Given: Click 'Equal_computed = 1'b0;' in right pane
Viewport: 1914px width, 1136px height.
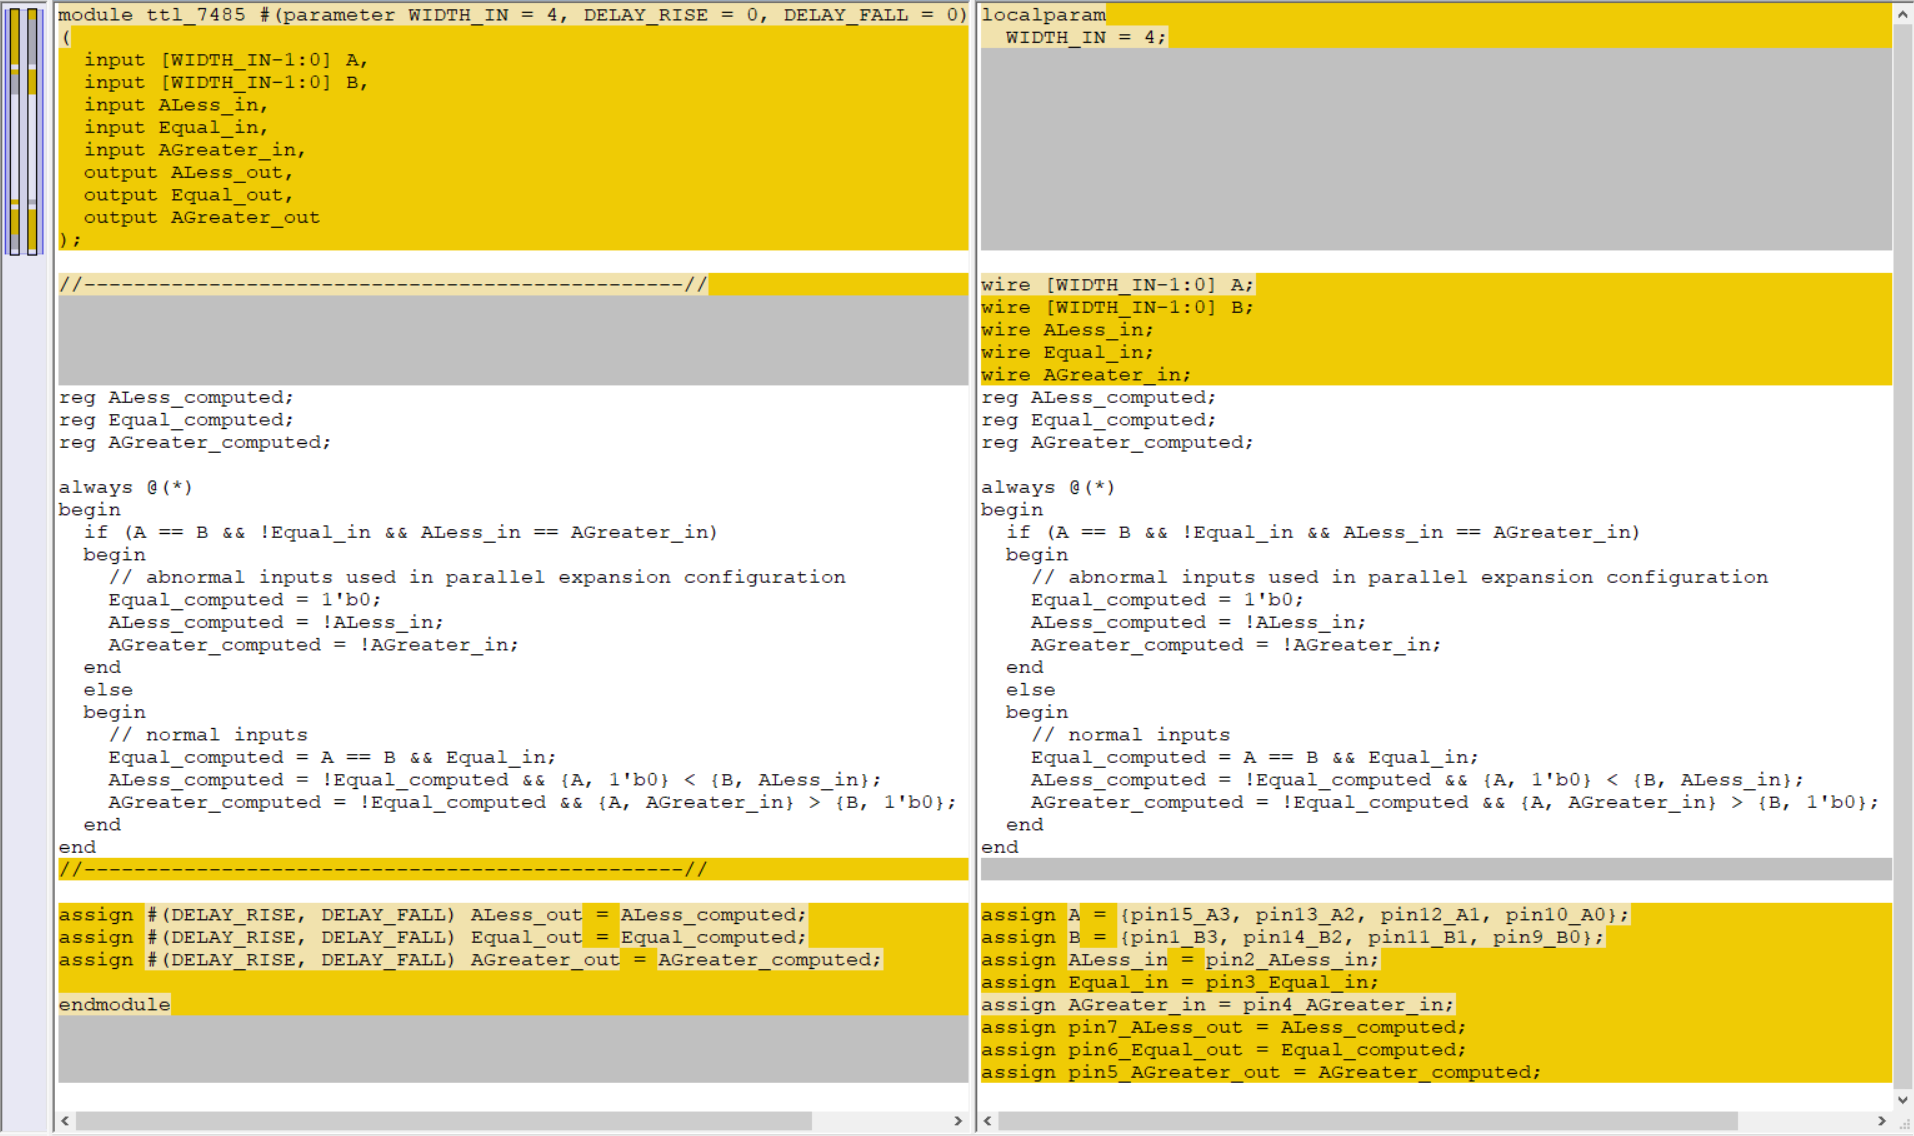Looking at the screenshot, I should coord(1167,600).
